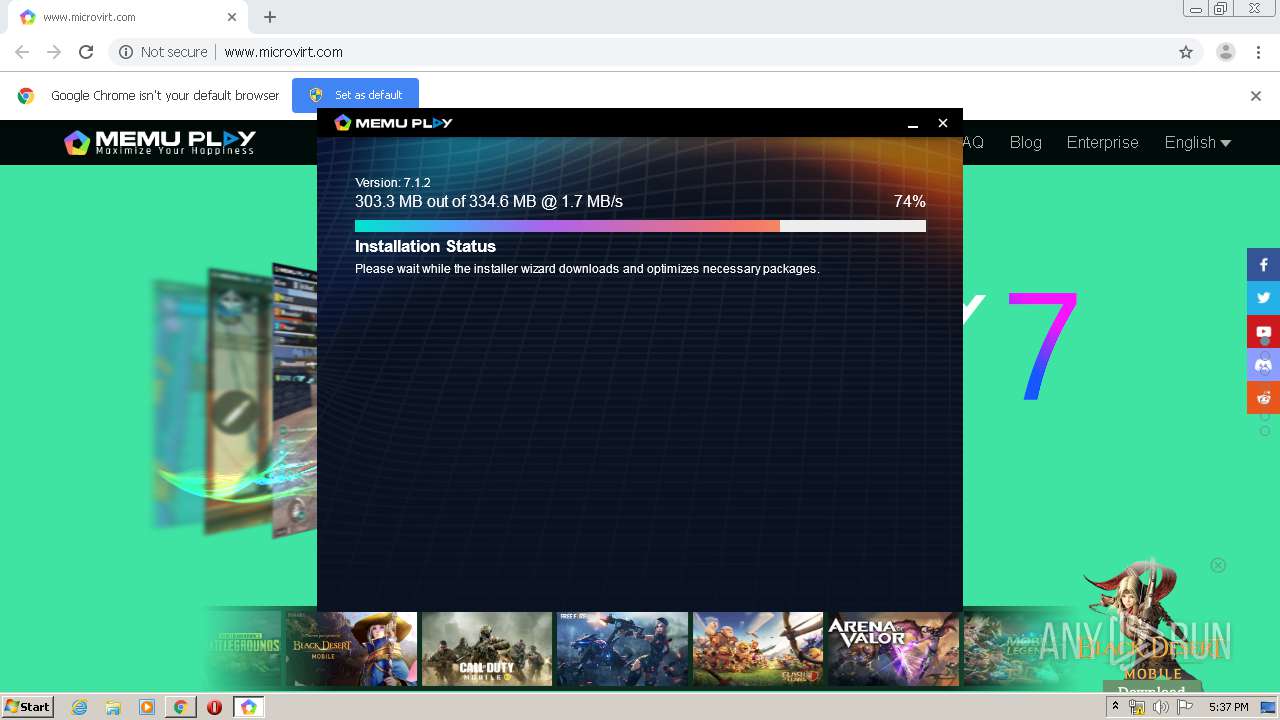Switch to Chrome in the taskbar
The height and width of the screenshot is (720, 1280).
pyautogui.click(x=180, y=707)
